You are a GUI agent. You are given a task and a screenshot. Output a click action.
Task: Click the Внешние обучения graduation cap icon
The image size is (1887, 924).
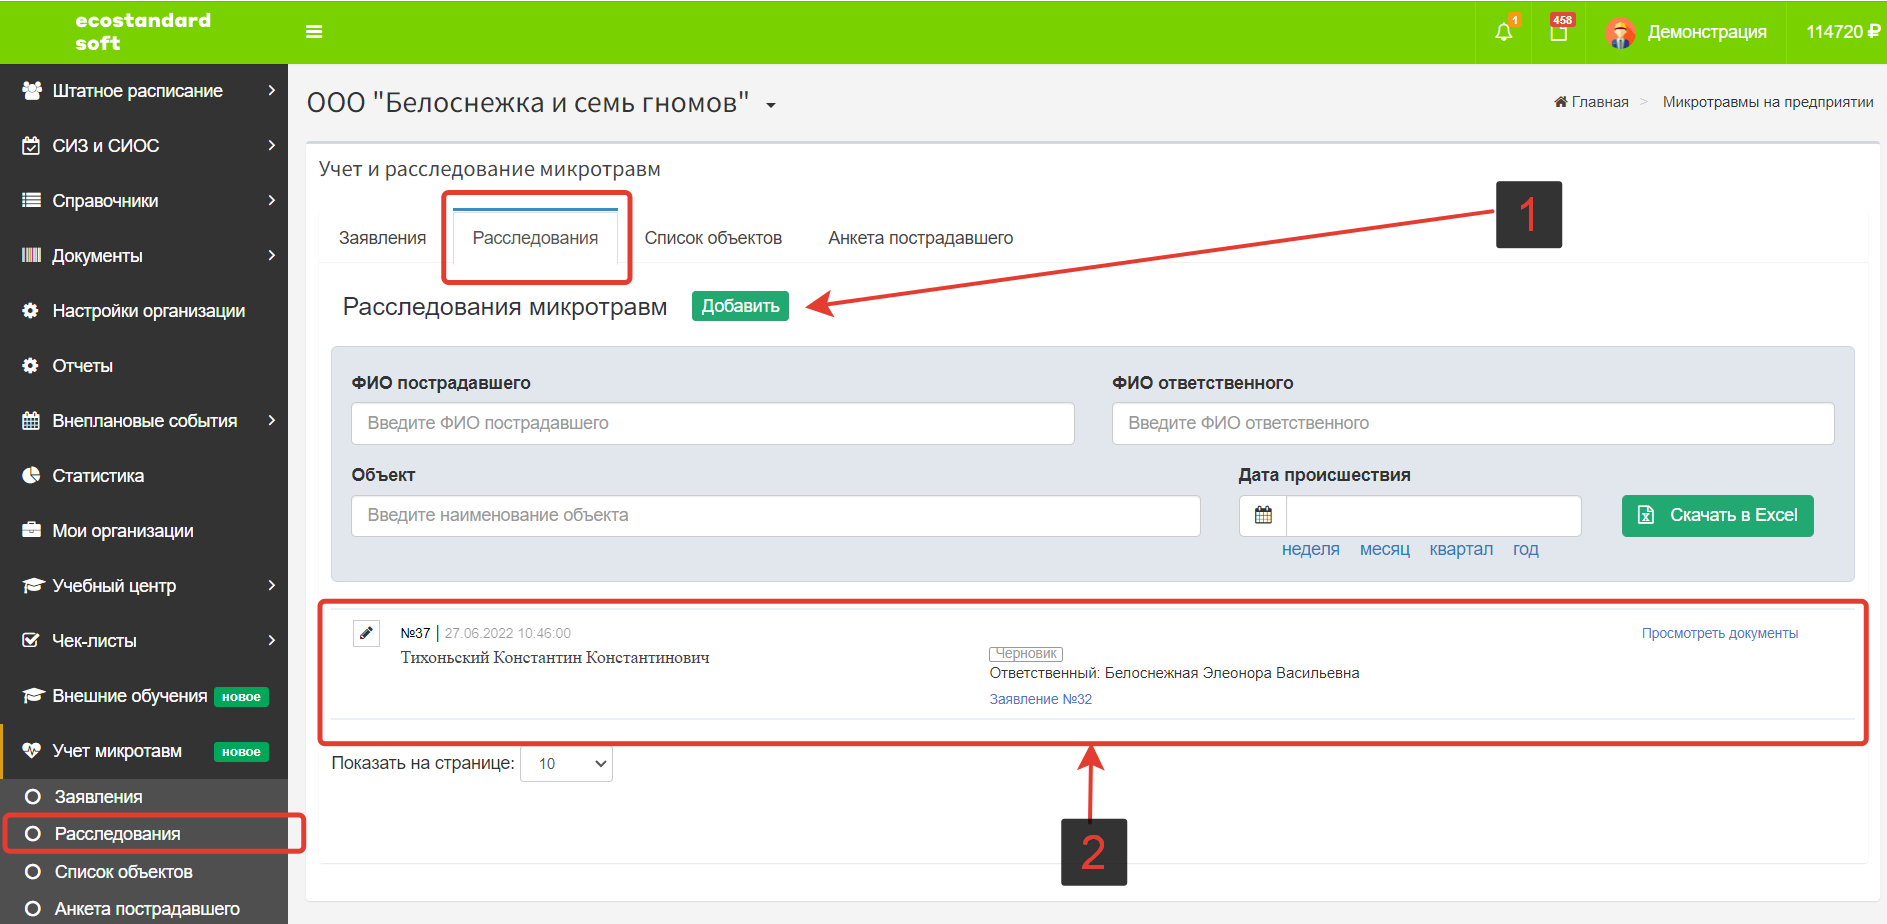coord(33,696)
